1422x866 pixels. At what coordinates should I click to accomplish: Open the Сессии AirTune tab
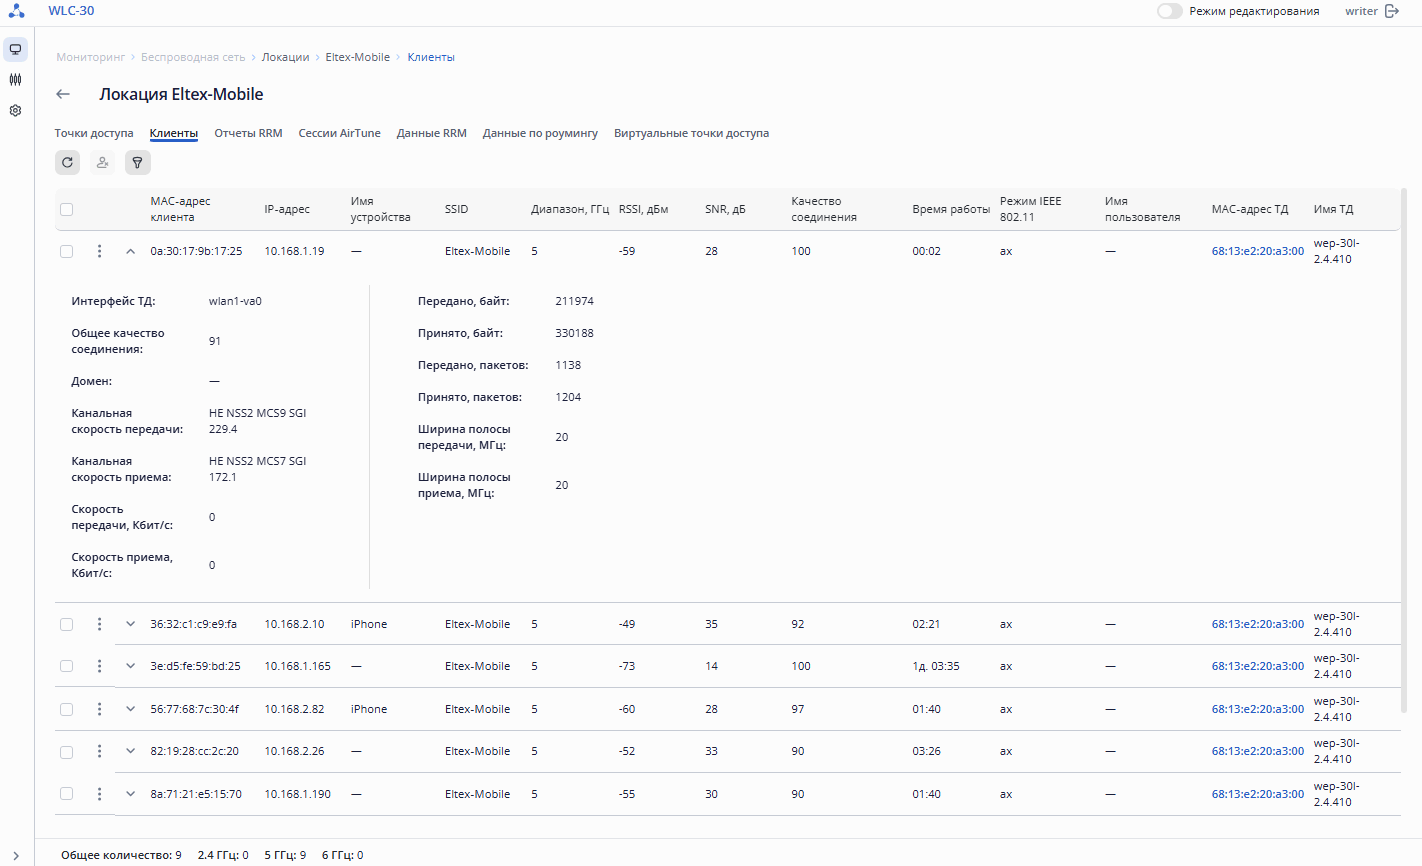coord(339,133)
